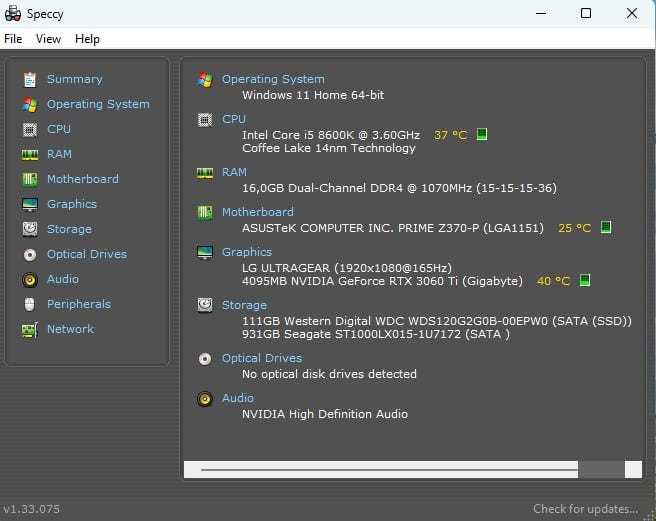
Task: Click the Windows flag icon in summary panel
Action: pyautogui.click(x=205, y=80)
